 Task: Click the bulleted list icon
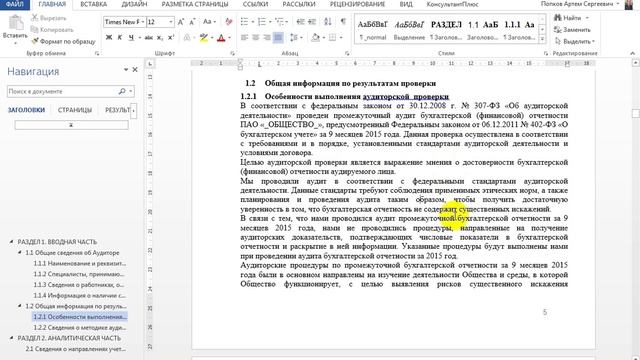pyautogui.click(x=244, y=22)
